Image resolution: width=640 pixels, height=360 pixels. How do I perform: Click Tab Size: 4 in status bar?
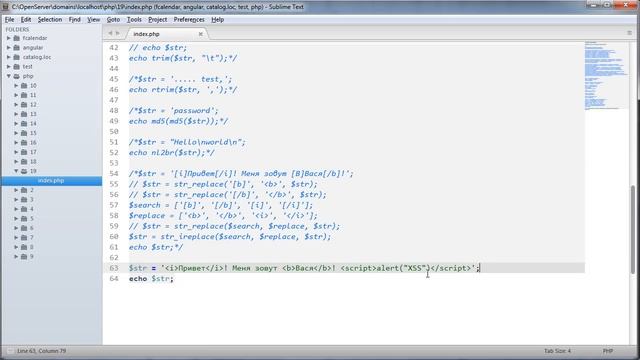557,351
